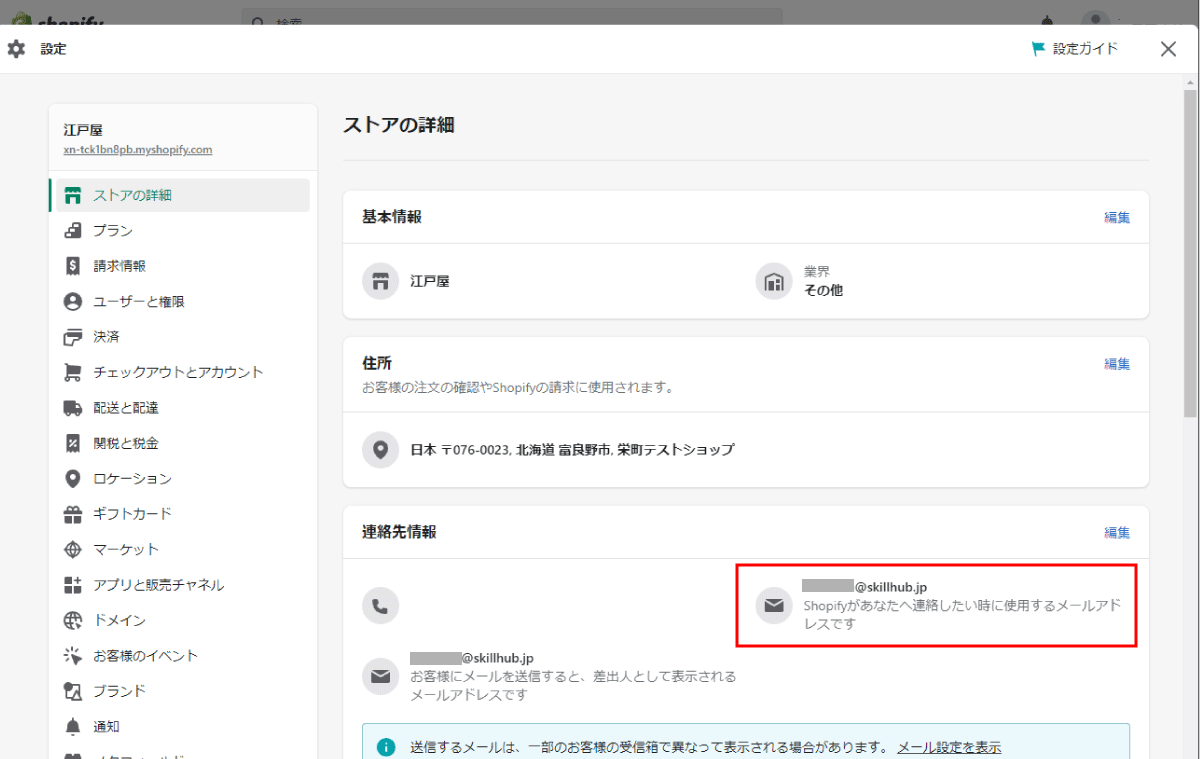Open the xn-tck1bn8pb.myshopify.com store link
Screen dimensions: 1200x759
pos(137,150)
